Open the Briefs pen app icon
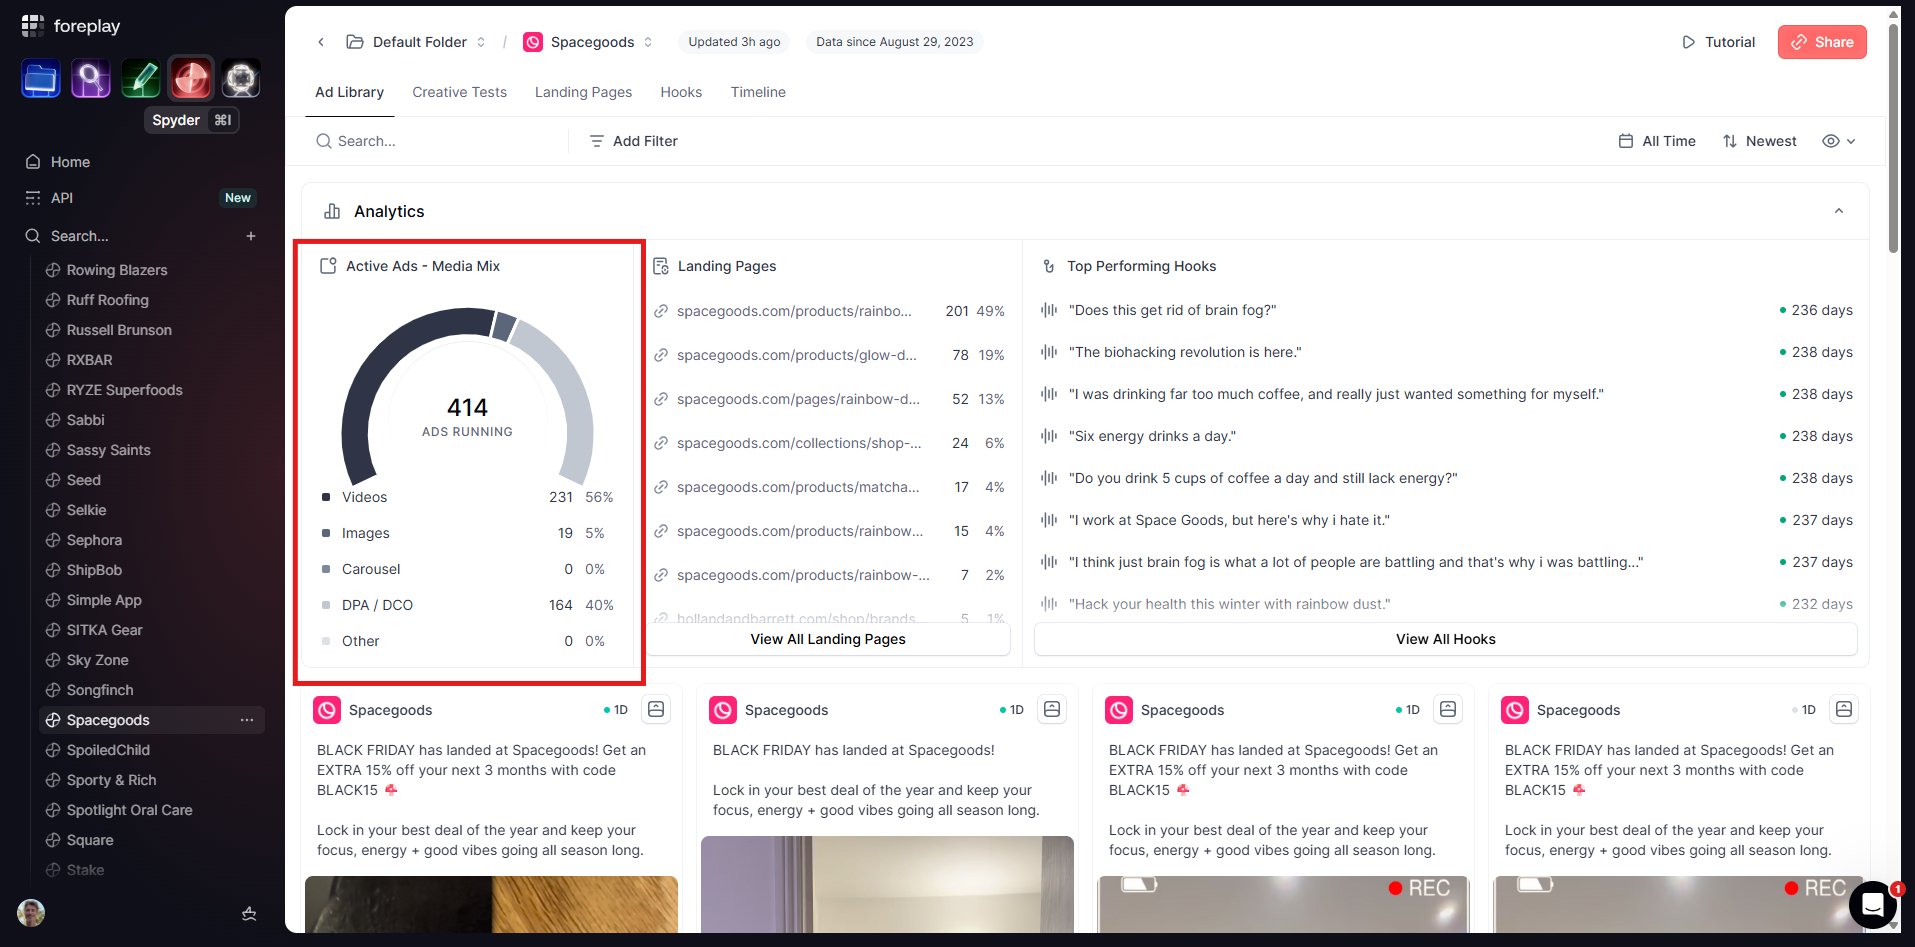1915x947 pixels. tap(141, 78)
